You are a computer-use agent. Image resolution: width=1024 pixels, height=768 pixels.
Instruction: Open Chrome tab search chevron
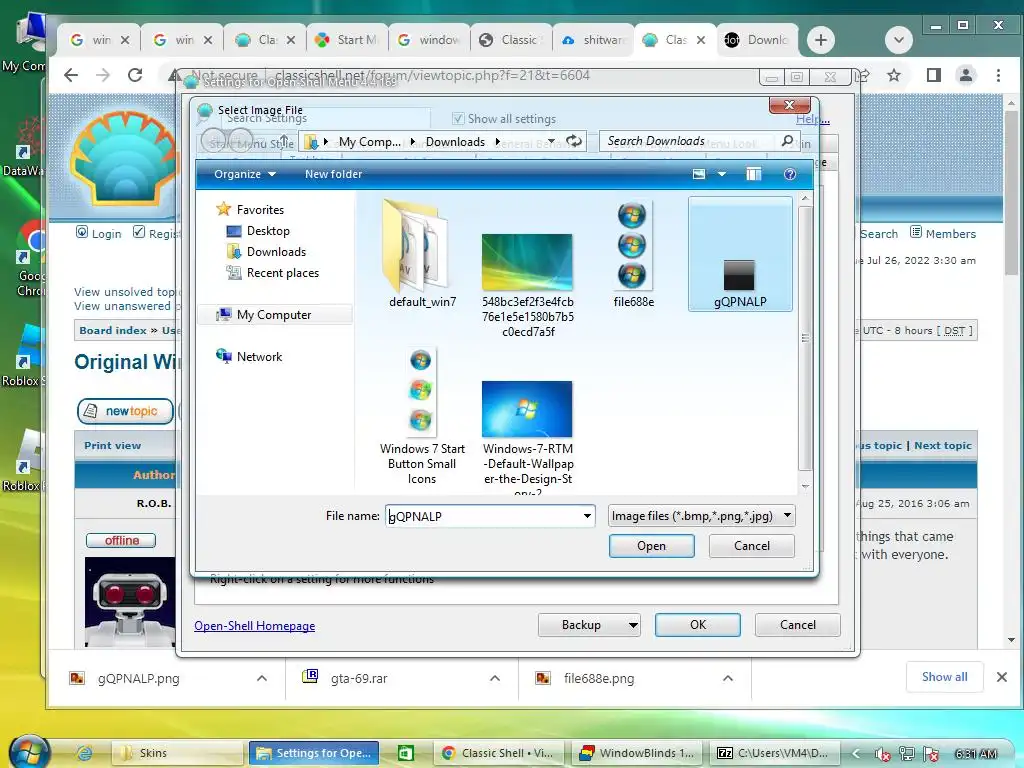899,40
